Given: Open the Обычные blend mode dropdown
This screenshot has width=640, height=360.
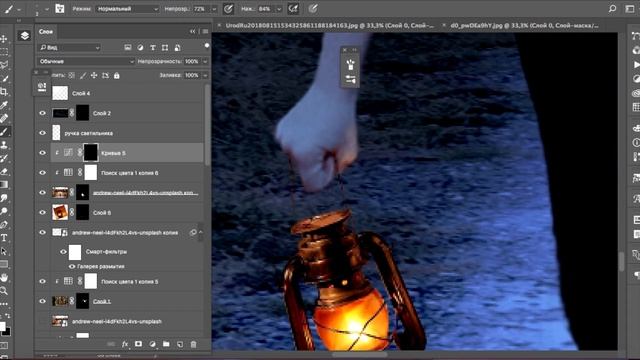Looking at the screenshot, I should click(86, 62).
